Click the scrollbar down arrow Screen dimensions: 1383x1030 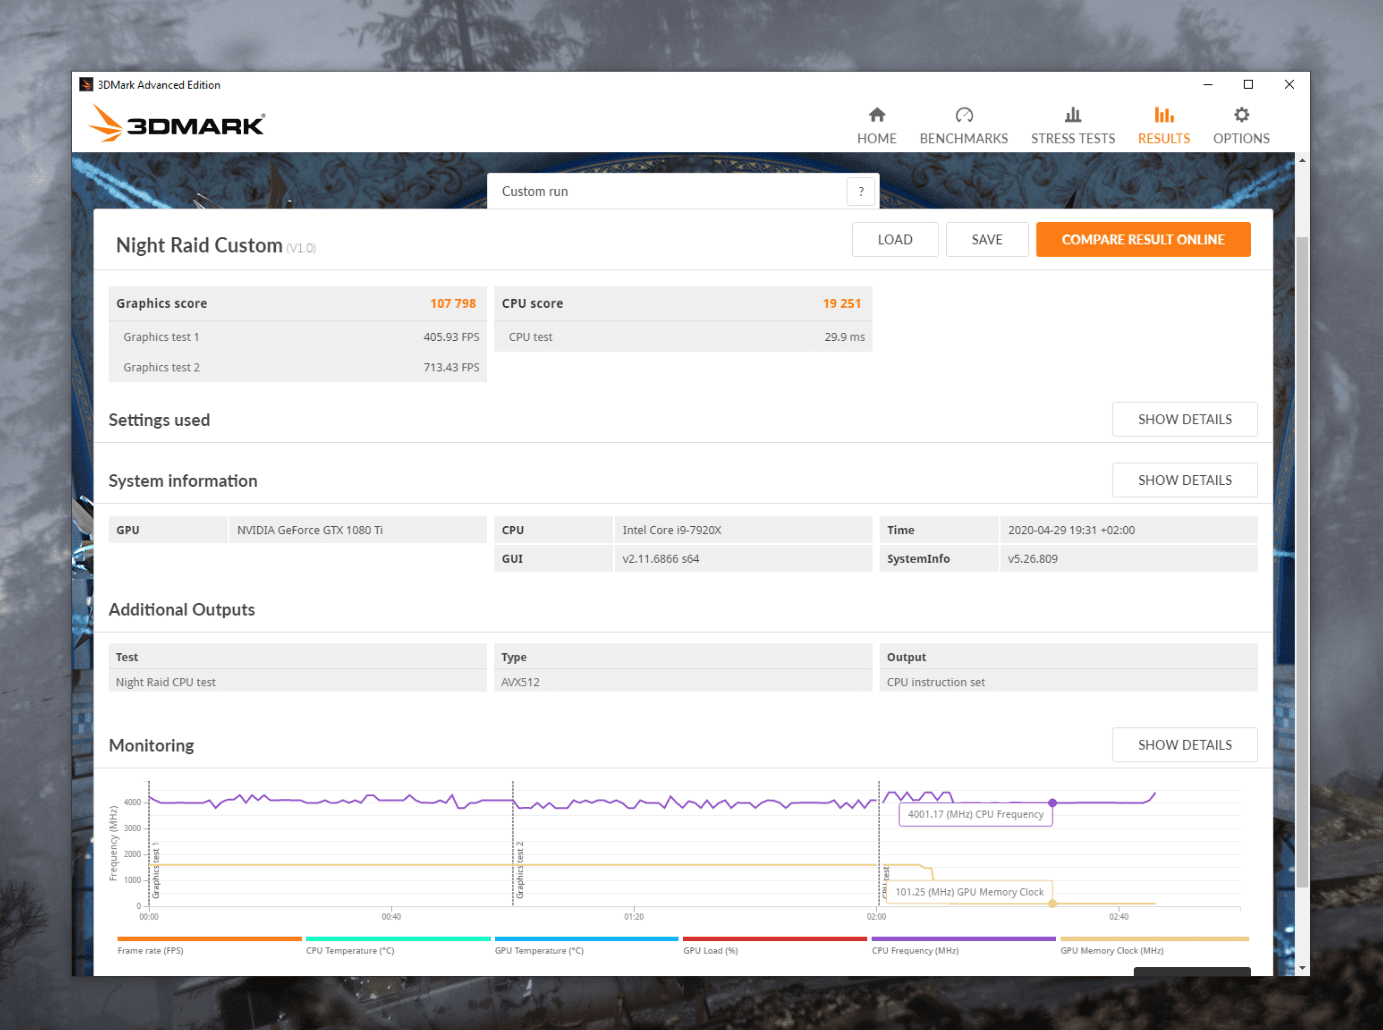1302,968
